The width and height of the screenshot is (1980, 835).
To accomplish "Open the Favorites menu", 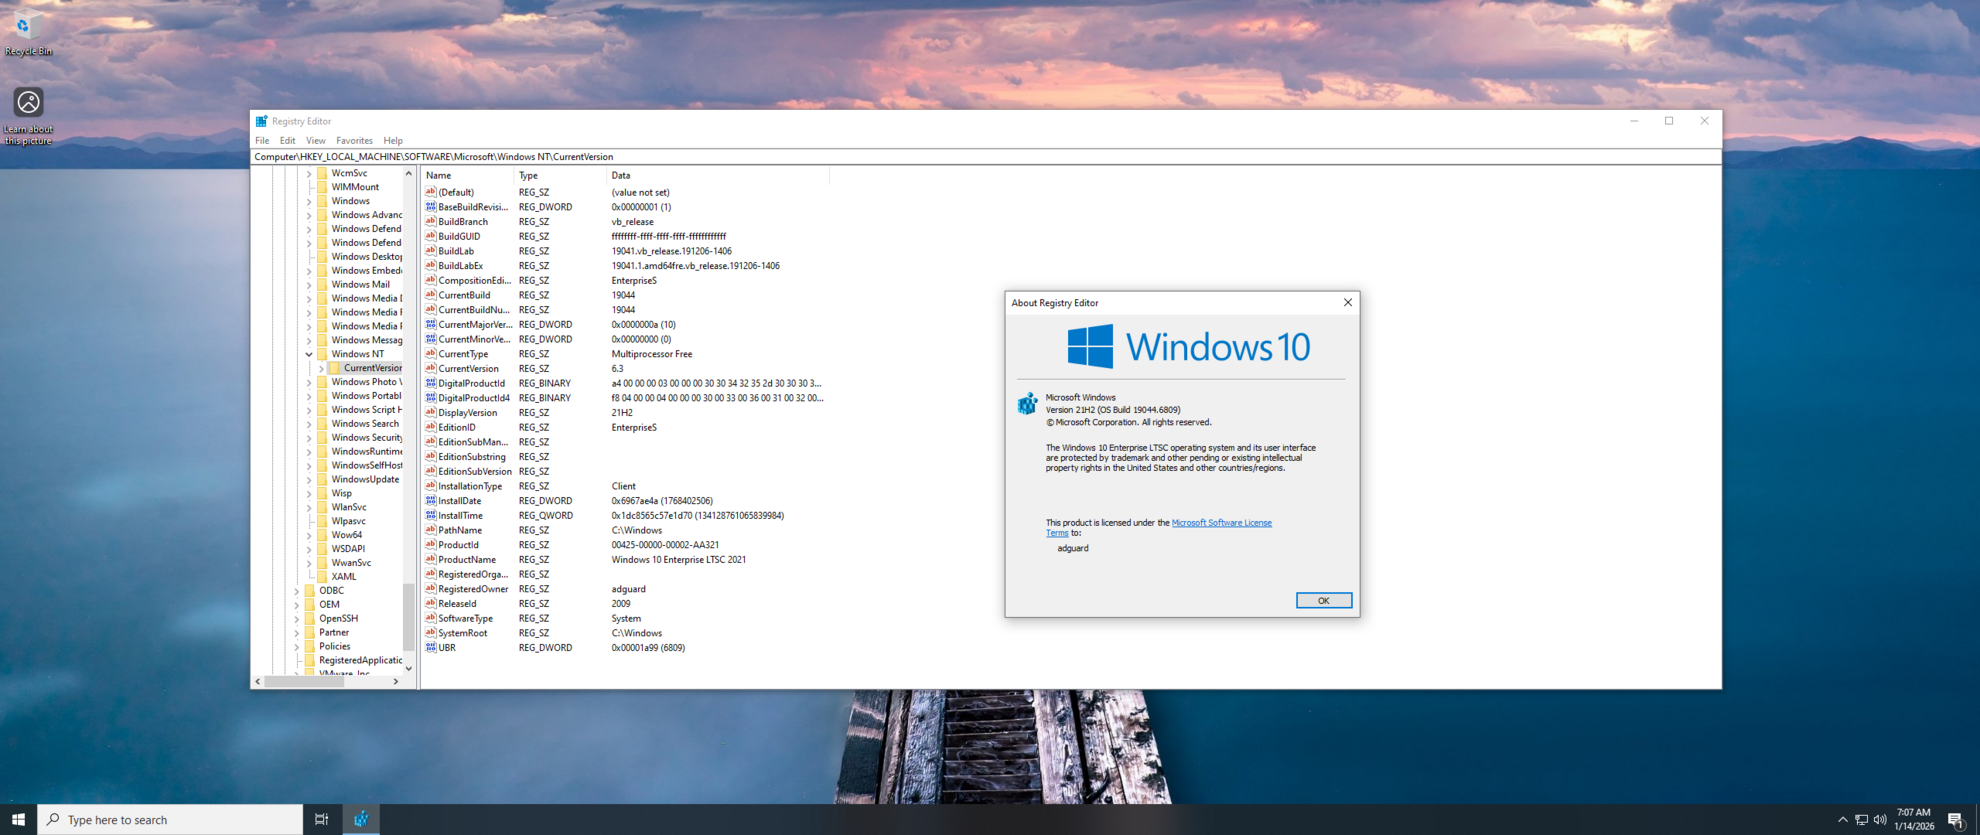I will 354,141.
